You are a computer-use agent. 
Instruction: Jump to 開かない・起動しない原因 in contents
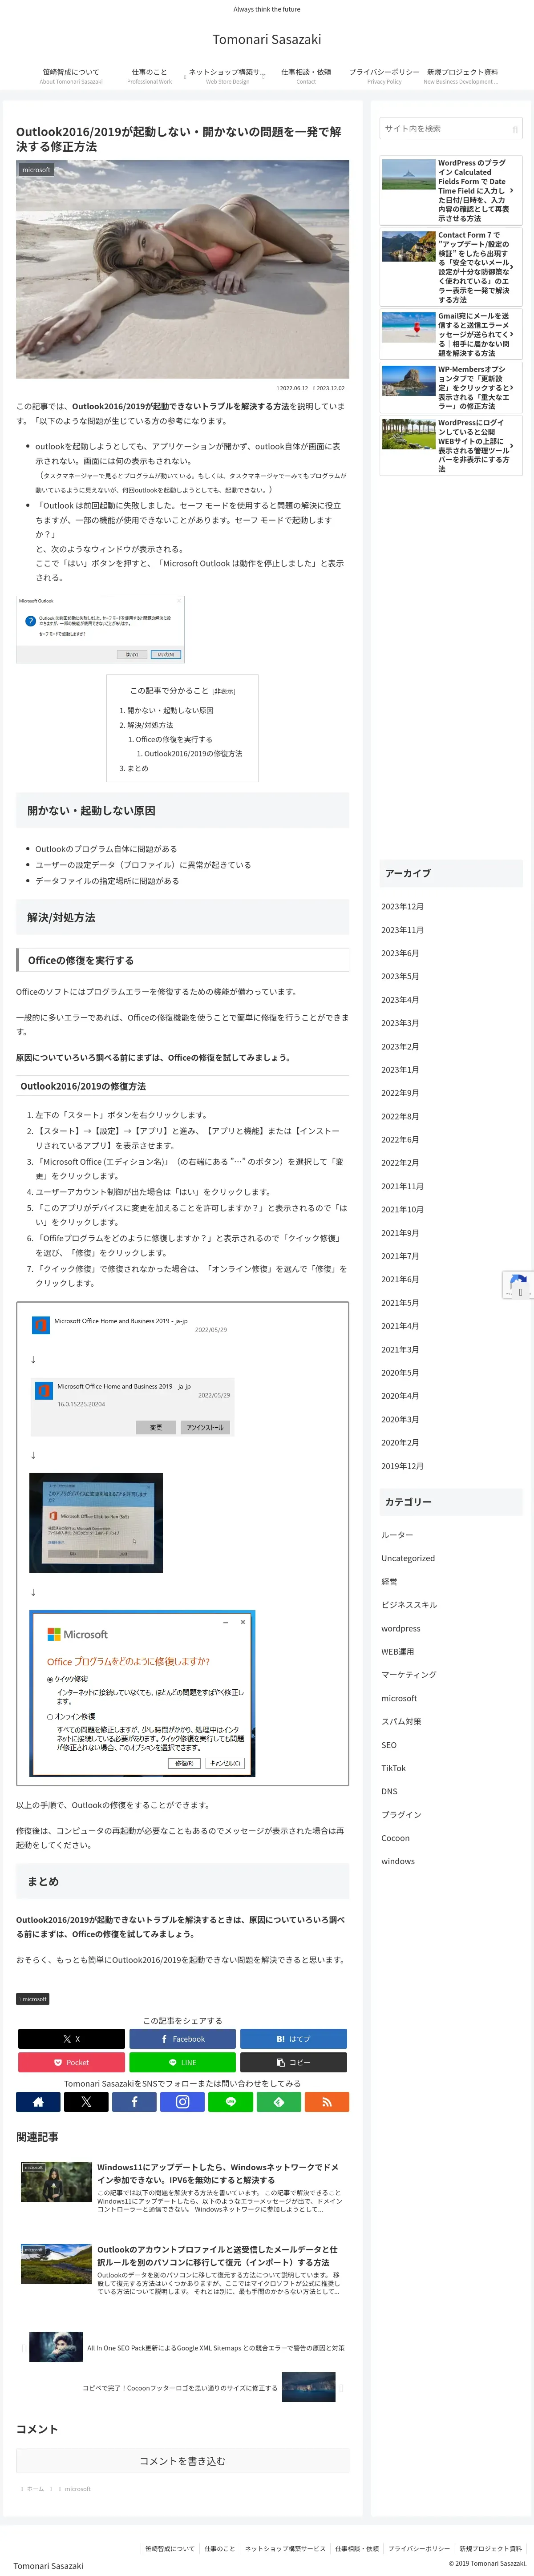pos(170,710)
